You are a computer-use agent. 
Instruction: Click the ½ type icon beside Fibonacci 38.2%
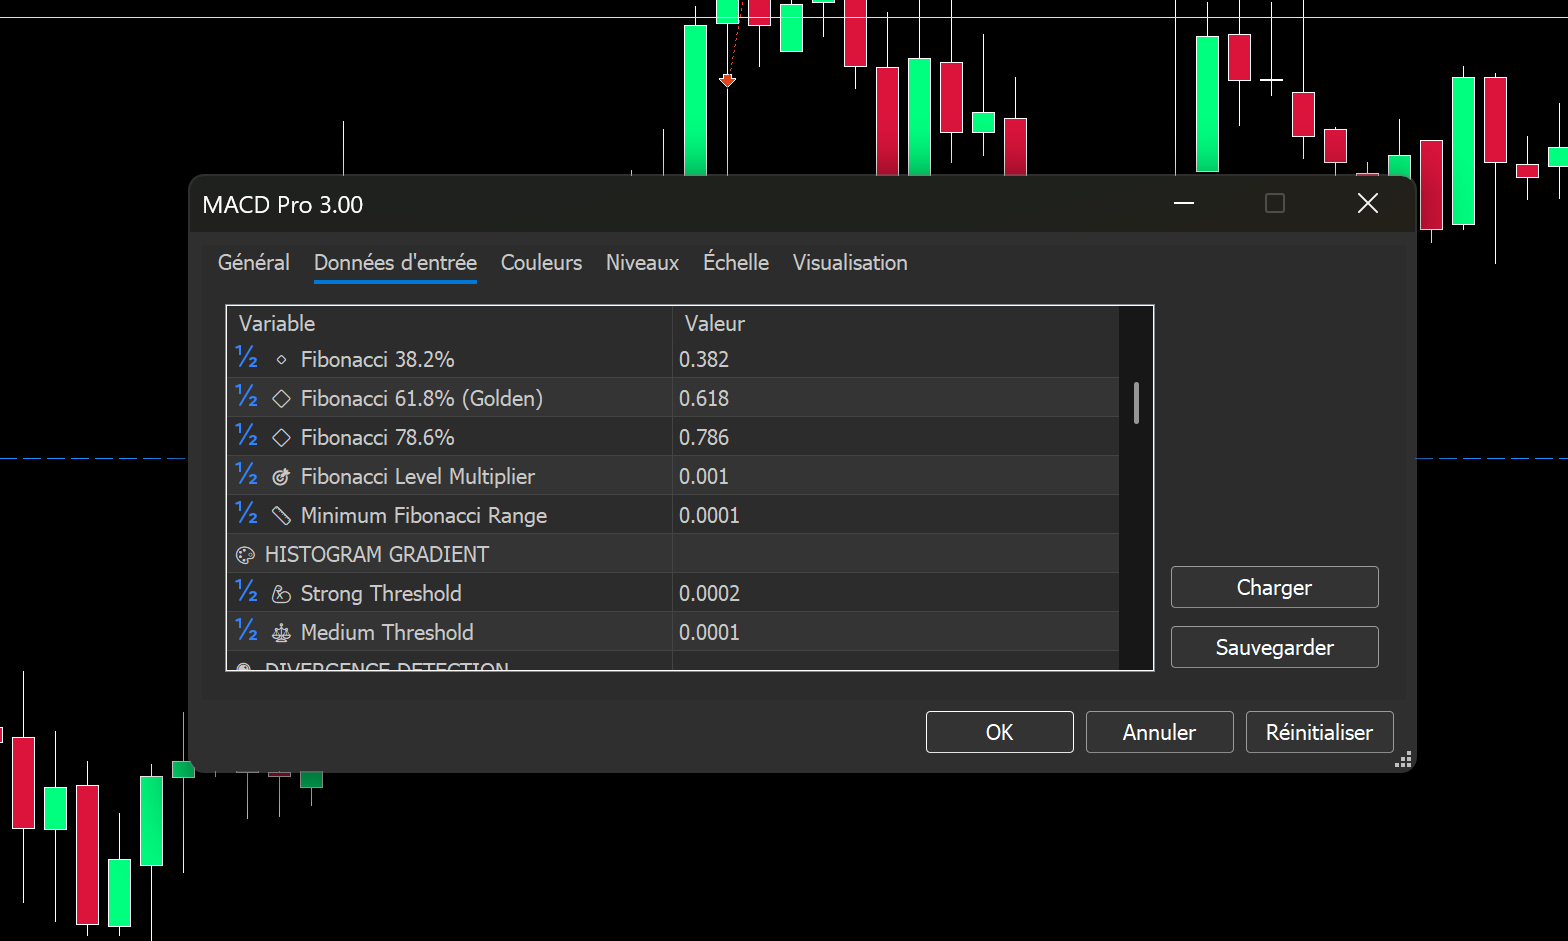click(247, 358)
